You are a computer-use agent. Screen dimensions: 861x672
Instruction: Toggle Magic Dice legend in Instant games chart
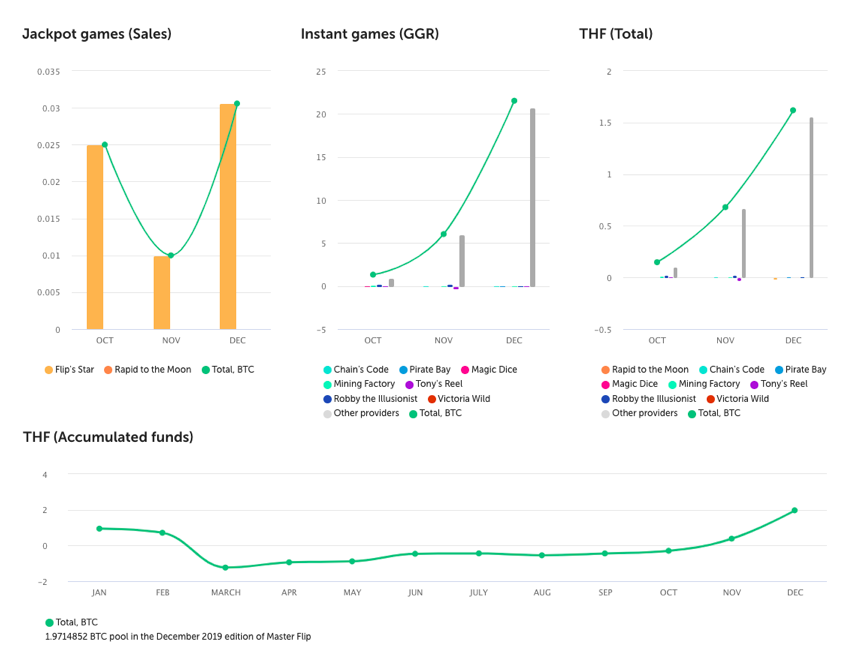[x=489, y=369]
